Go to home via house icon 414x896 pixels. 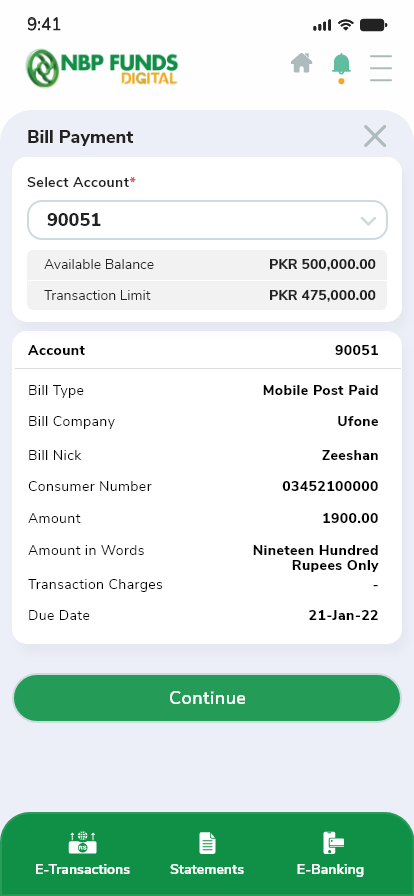pos(301,63)
